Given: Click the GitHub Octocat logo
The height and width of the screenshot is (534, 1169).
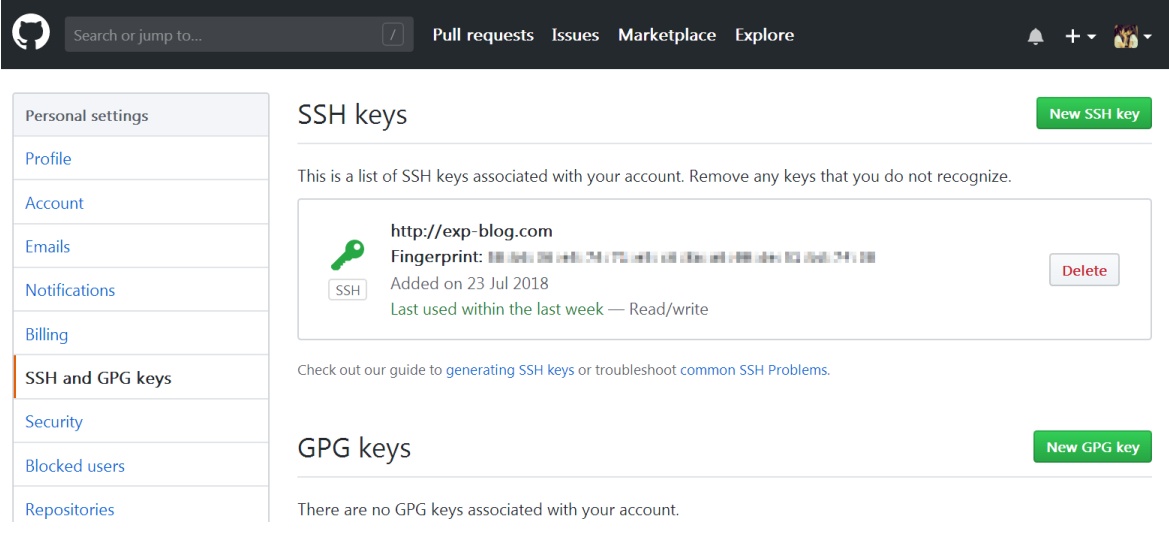Looking at the screenshot, I should (x=31, y=34).
